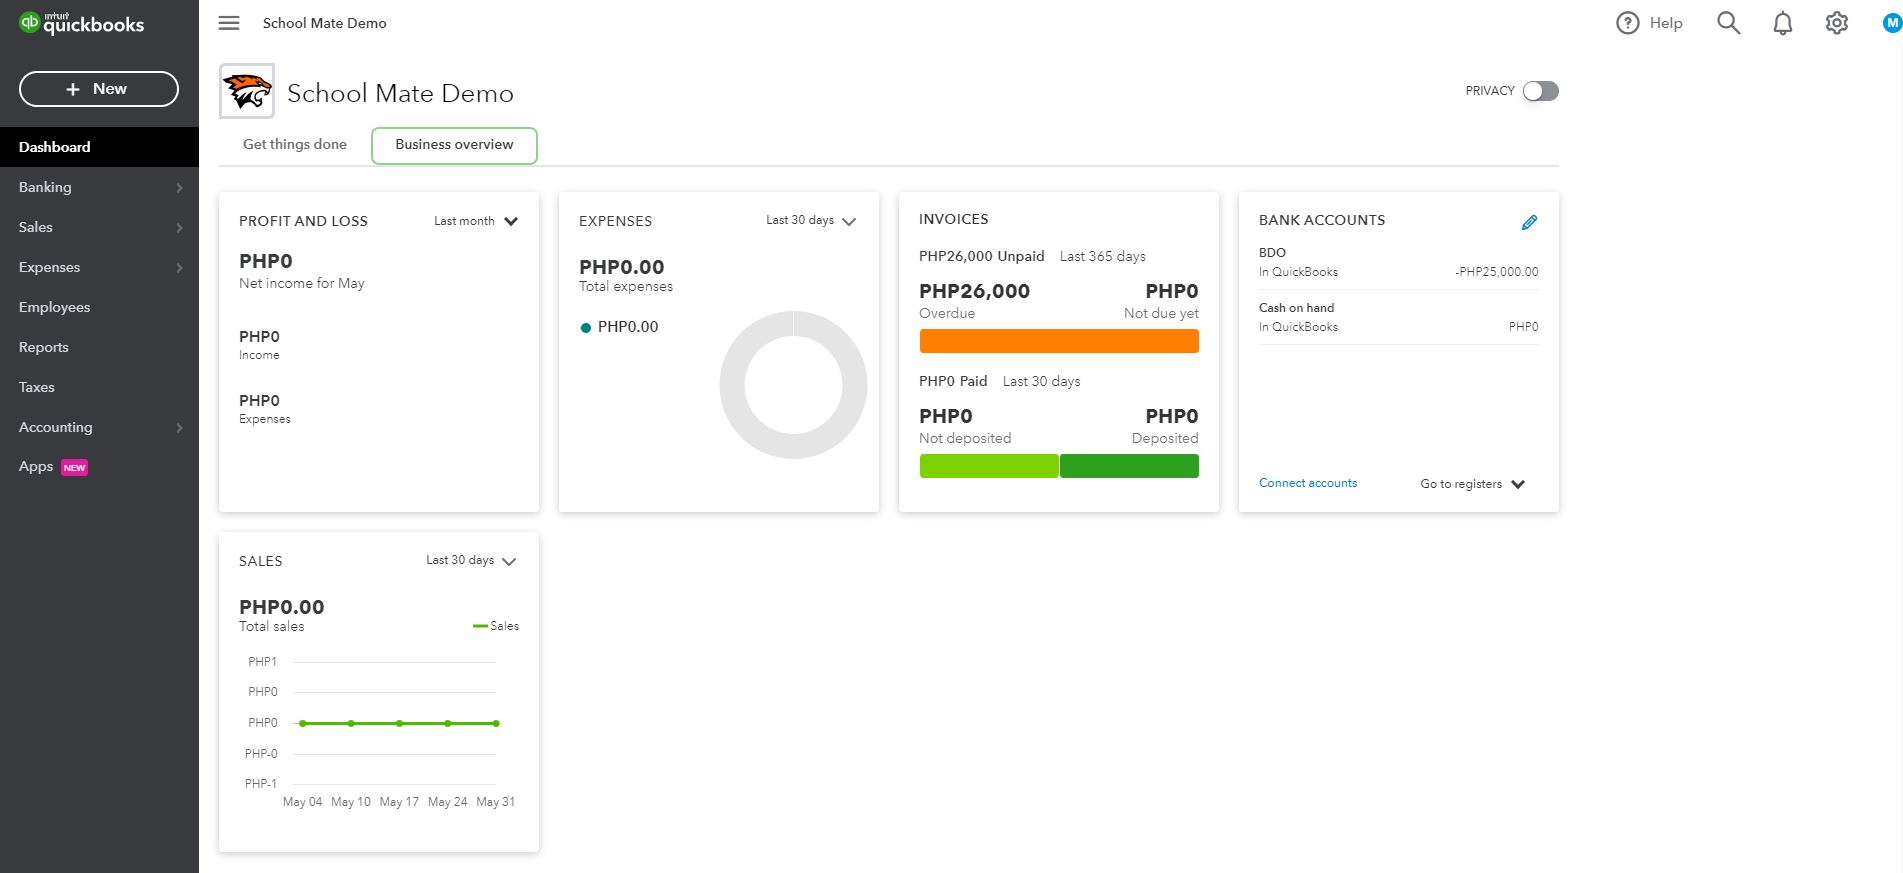Open Apps in sidebar
Screen dimensions: 1903x873
pos(99,467)
